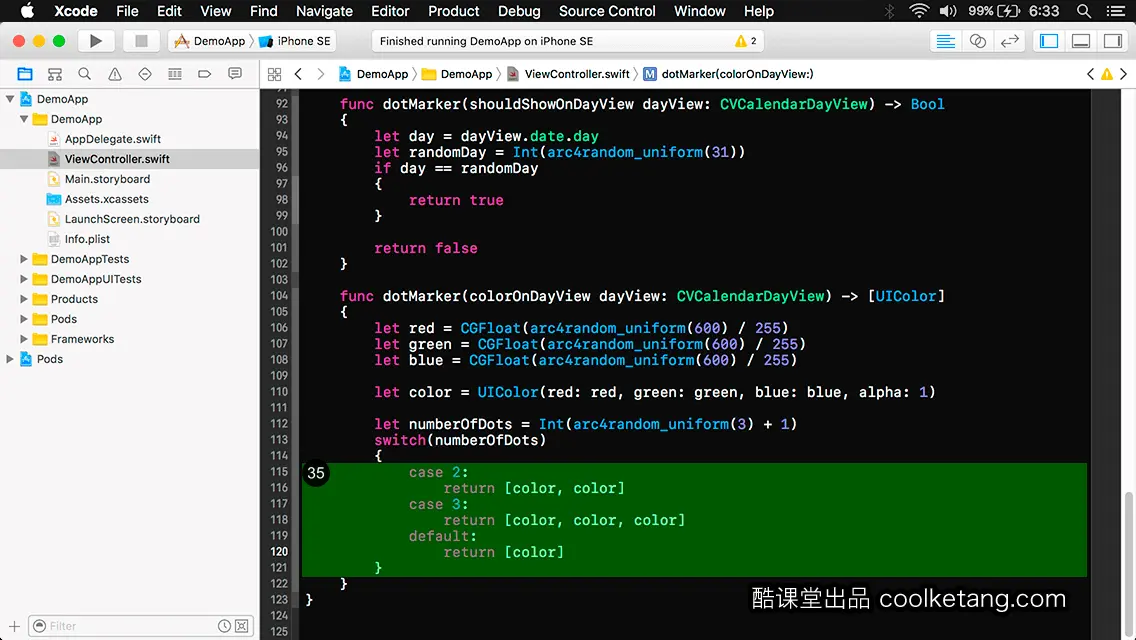Open Spotlight search
The image size is (1136, 640).
click(x=1084, y=11)
